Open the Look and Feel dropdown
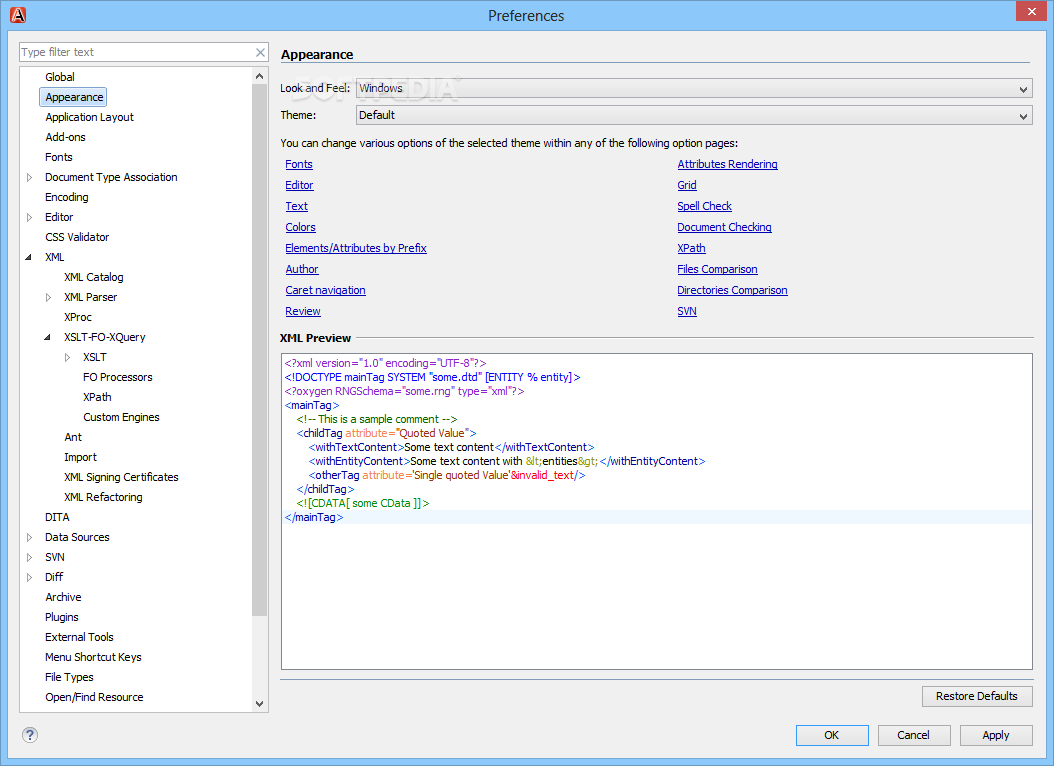This screenshot has width=1054, height=766. (694, 88)
